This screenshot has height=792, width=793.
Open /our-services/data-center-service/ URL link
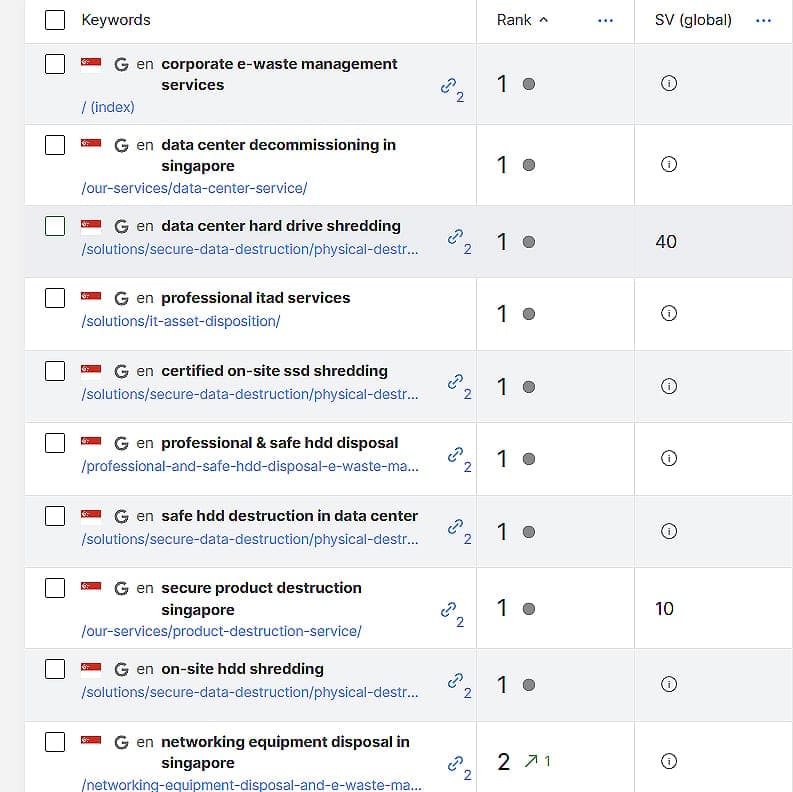coord(194,188)
